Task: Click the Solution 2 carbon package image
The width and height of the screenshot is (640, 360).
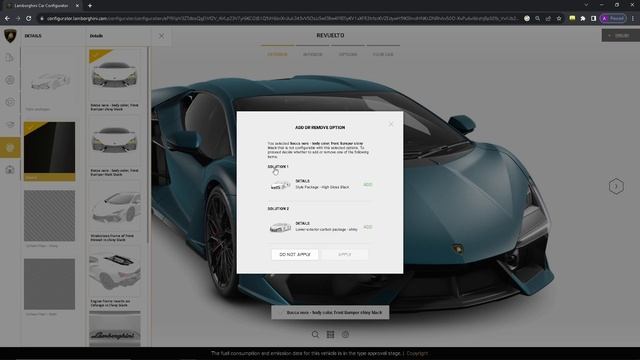Action: click(x=281, y=227)
